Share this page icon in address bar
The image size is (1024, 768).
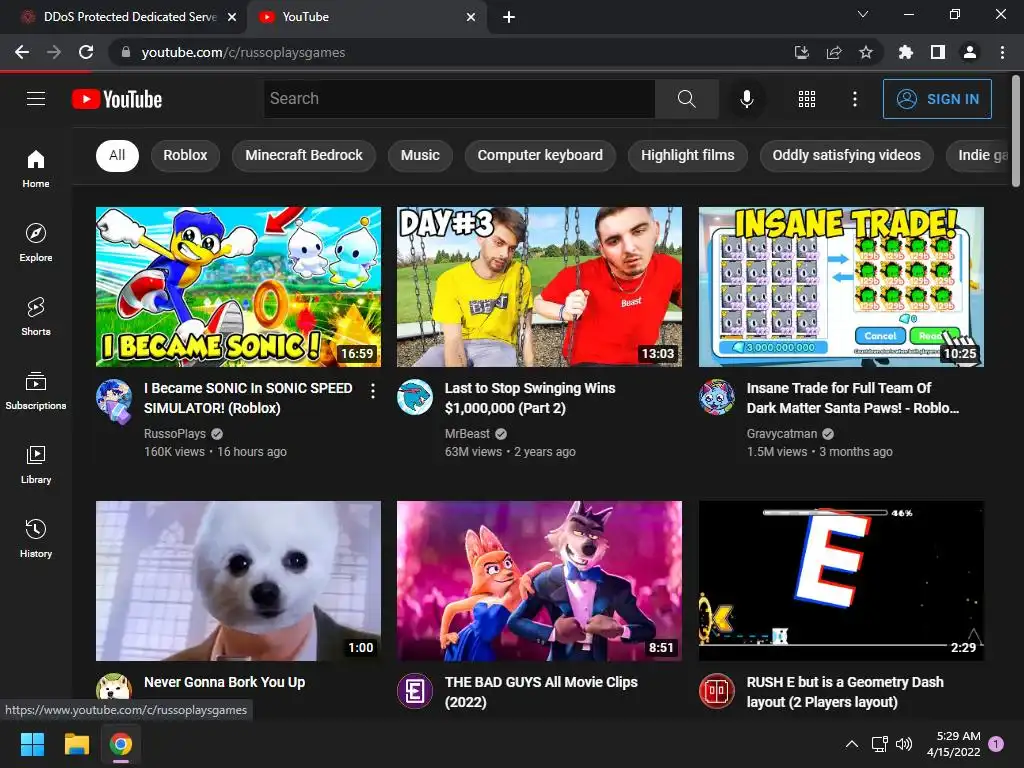pyautogui.click(x=834, y=52)
